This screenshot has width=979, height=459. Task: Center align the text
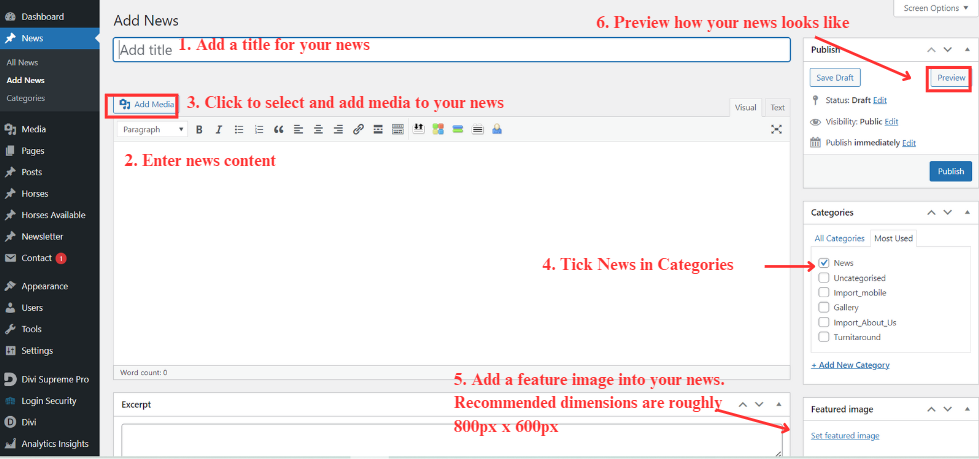(318, 130)
